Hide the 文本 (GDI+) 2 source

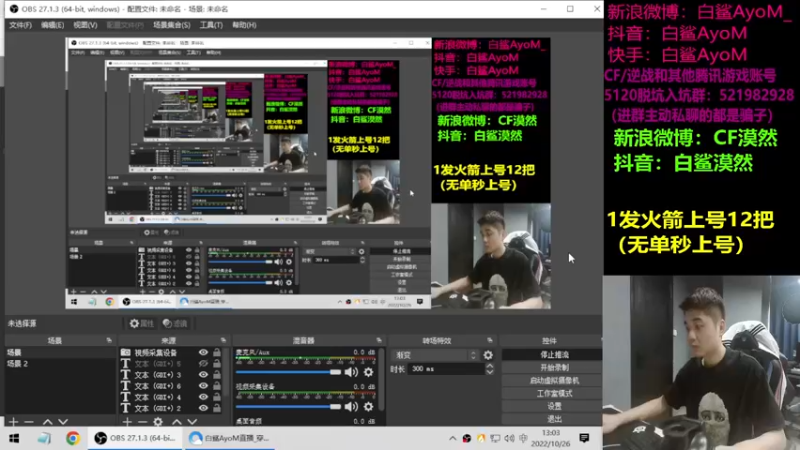pos(204,408)
